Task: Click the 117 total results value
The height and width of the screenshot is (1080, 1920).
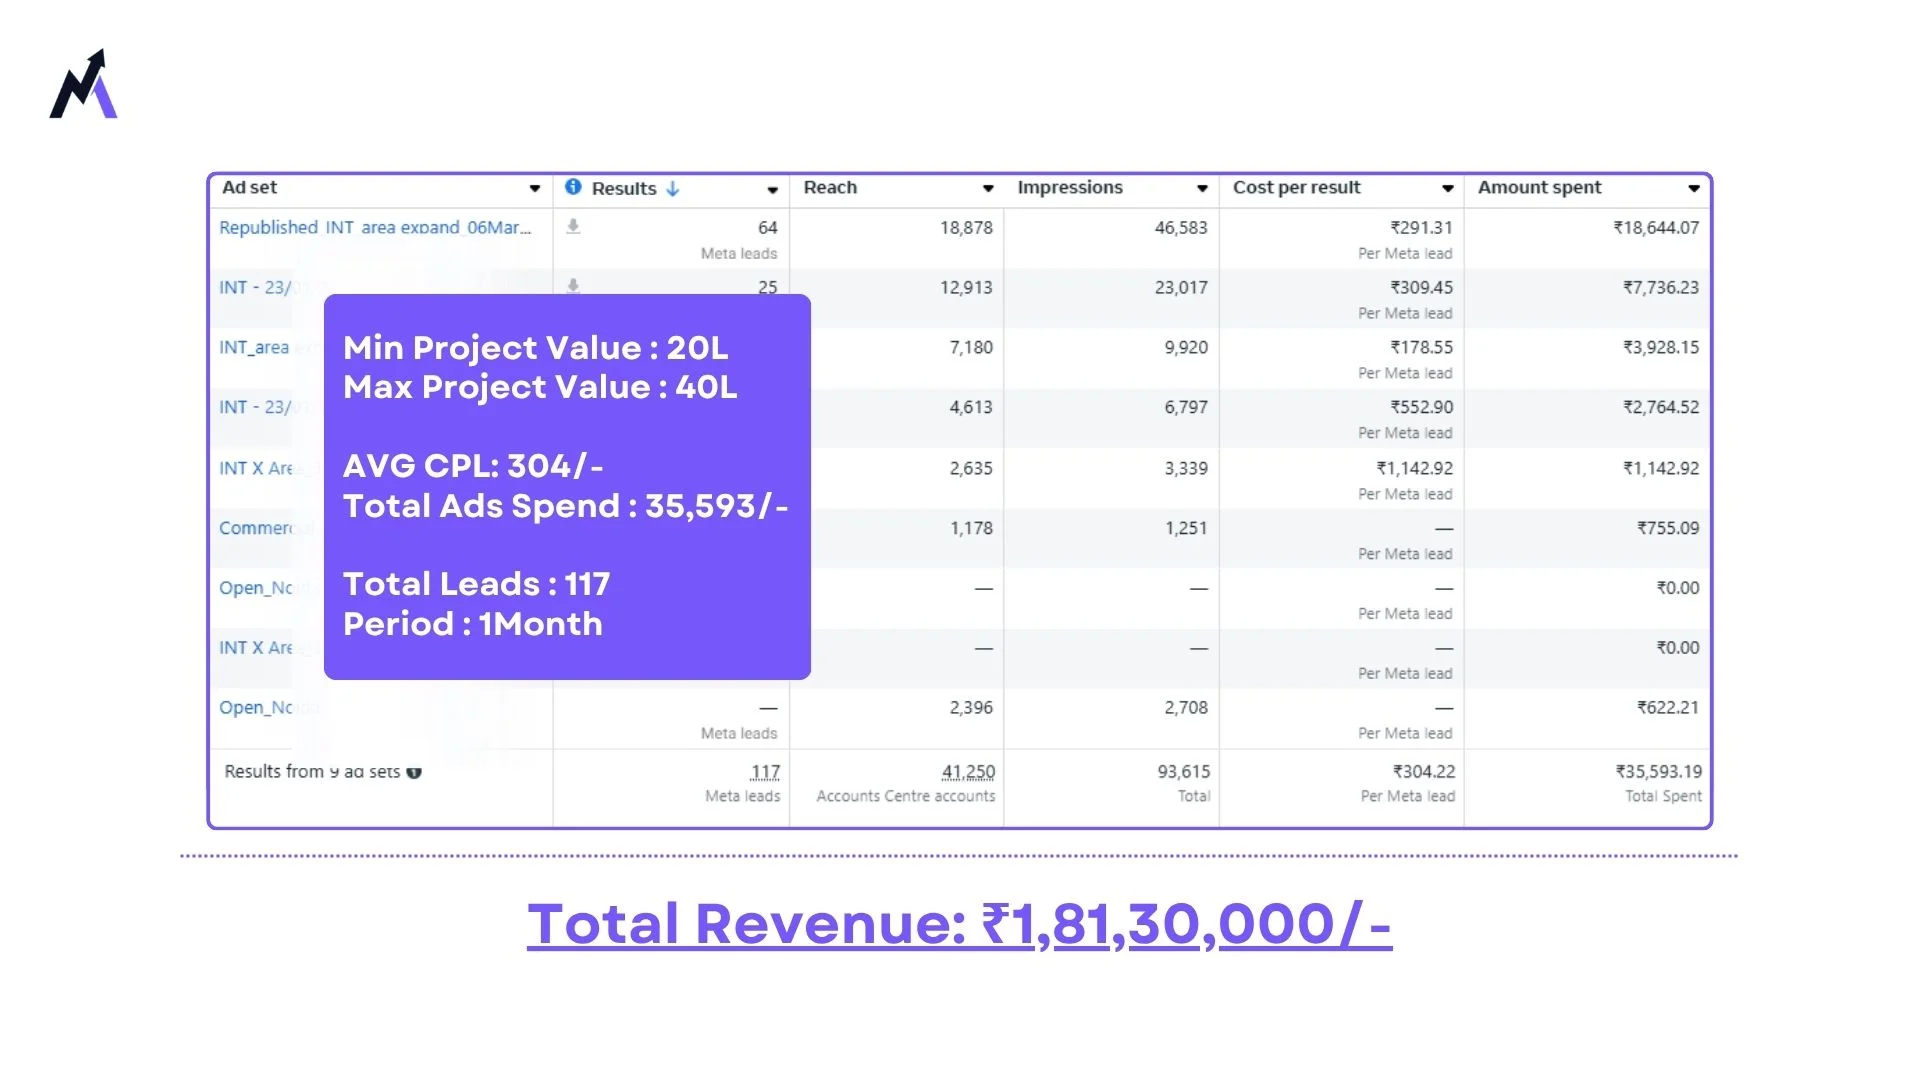Action: 765,772
